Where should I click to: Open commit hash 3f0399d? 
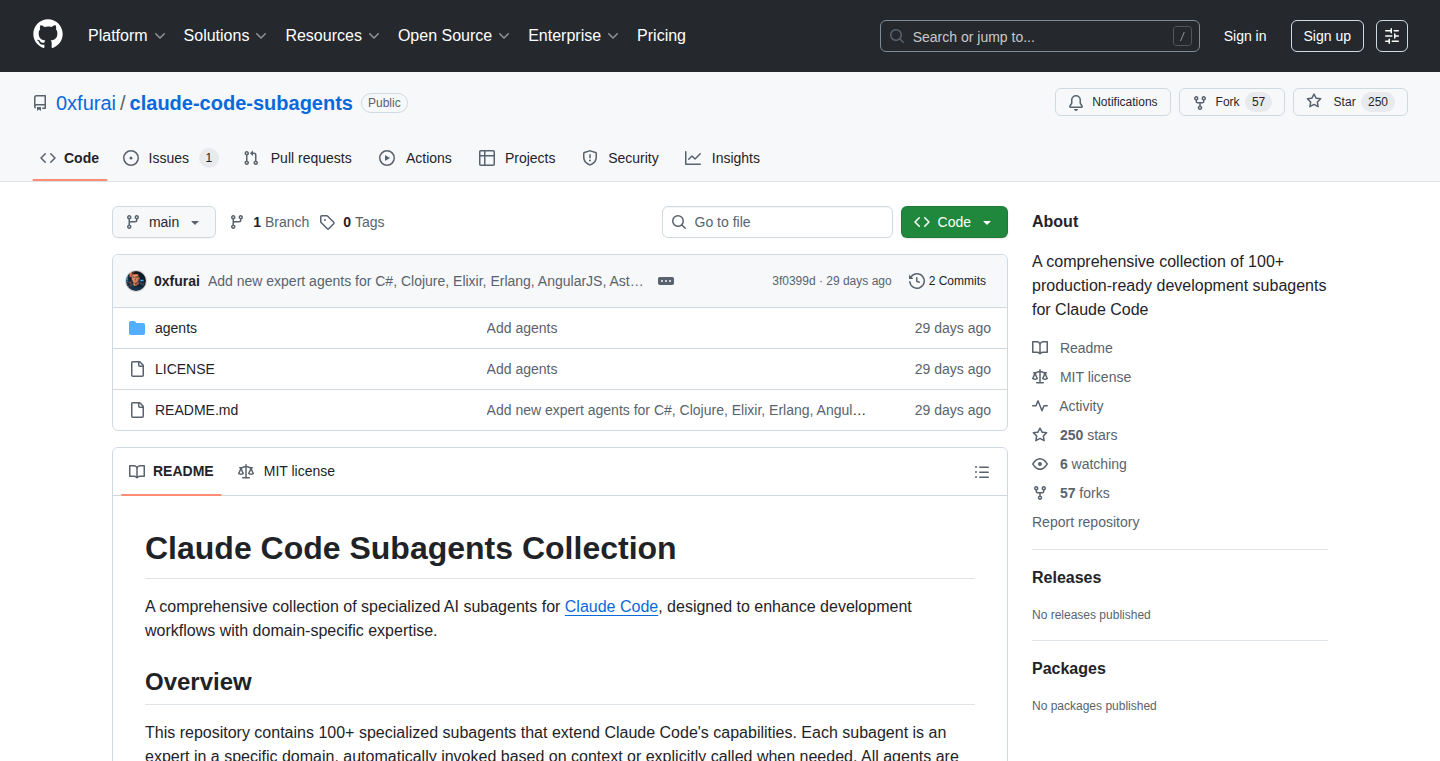pyautogui.click(x=794, y=281)
